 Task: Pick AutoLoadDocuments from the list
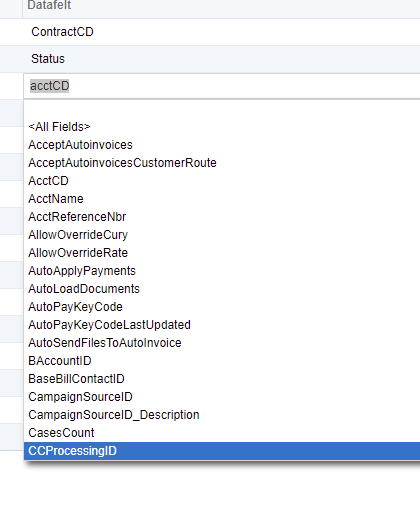pos(222,289)
